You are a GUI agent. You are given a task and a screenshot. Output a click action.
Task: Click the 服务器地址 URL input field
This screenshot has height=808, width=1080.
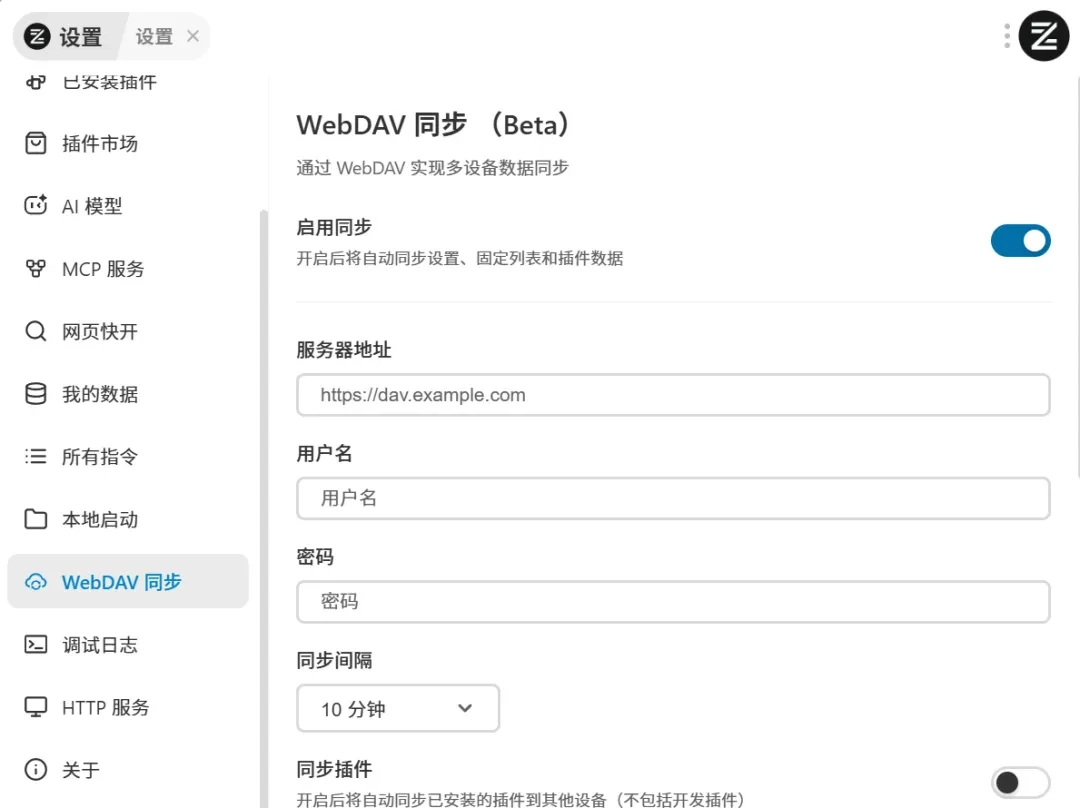tap(673, 395)
